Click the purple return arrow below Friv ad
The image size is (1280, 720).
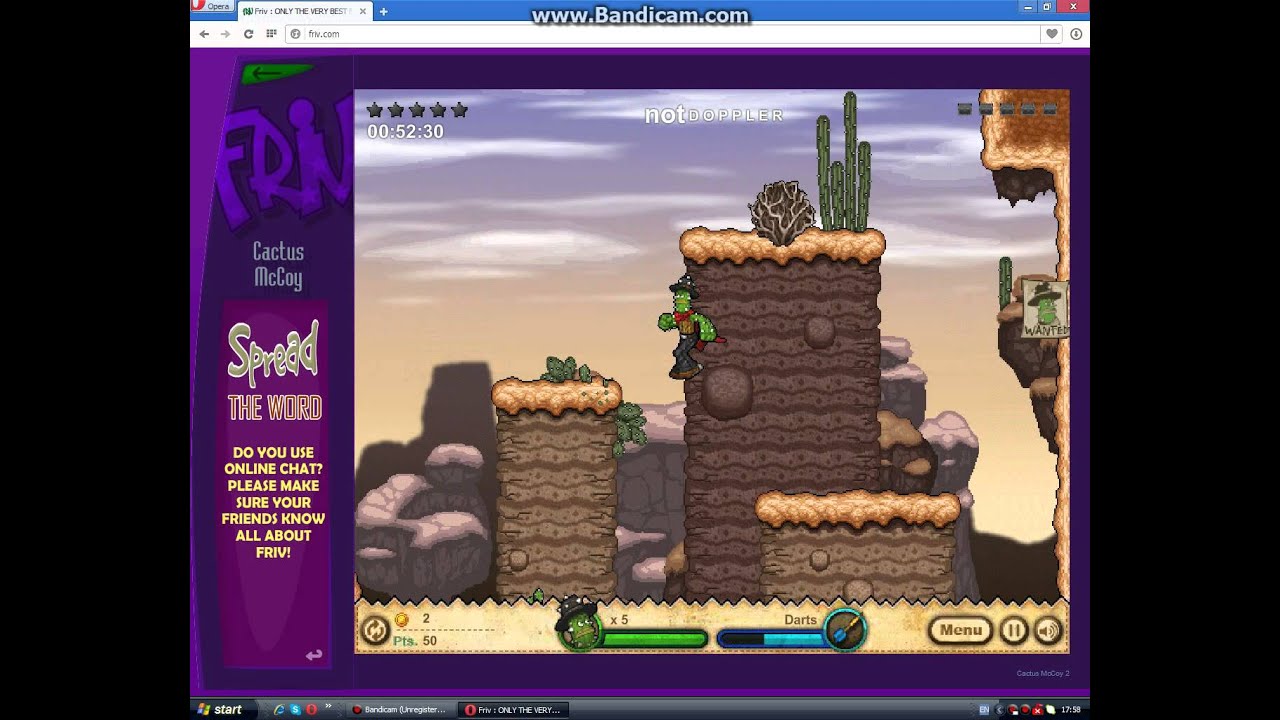pos(314,655)
